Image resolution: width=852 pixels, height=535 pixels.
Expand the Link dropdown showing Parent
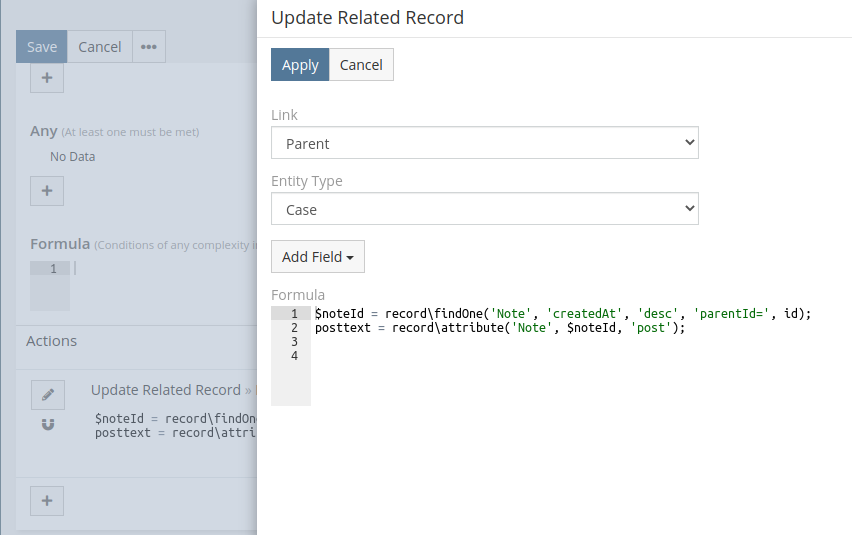484,143
